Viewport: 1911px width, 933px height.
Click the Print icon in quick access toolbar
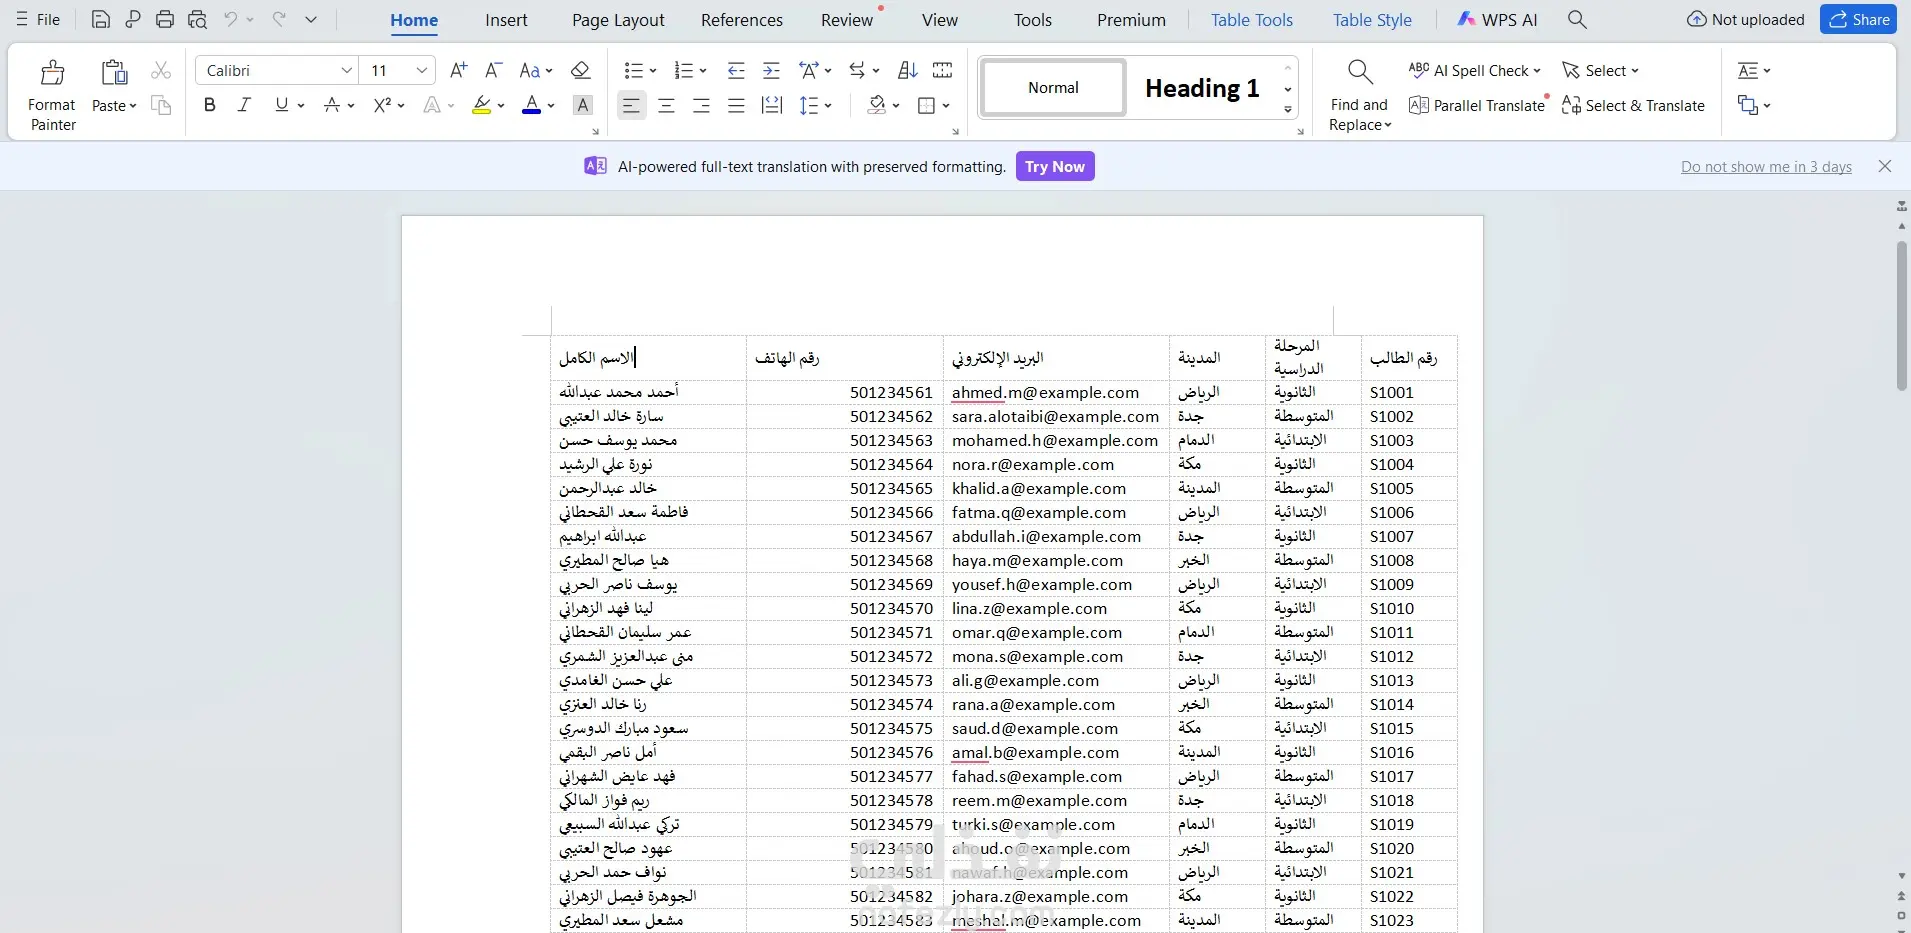165,19
